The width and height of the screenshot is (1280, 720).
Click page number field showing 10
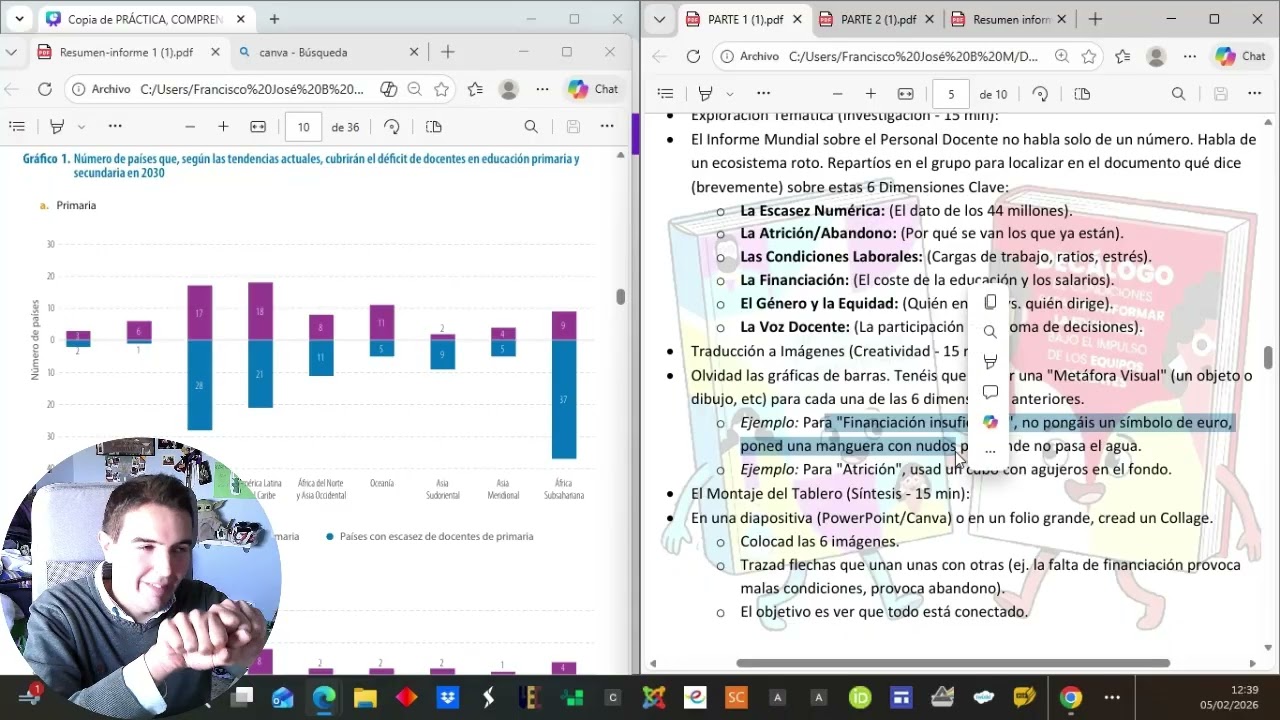(303, 127)
